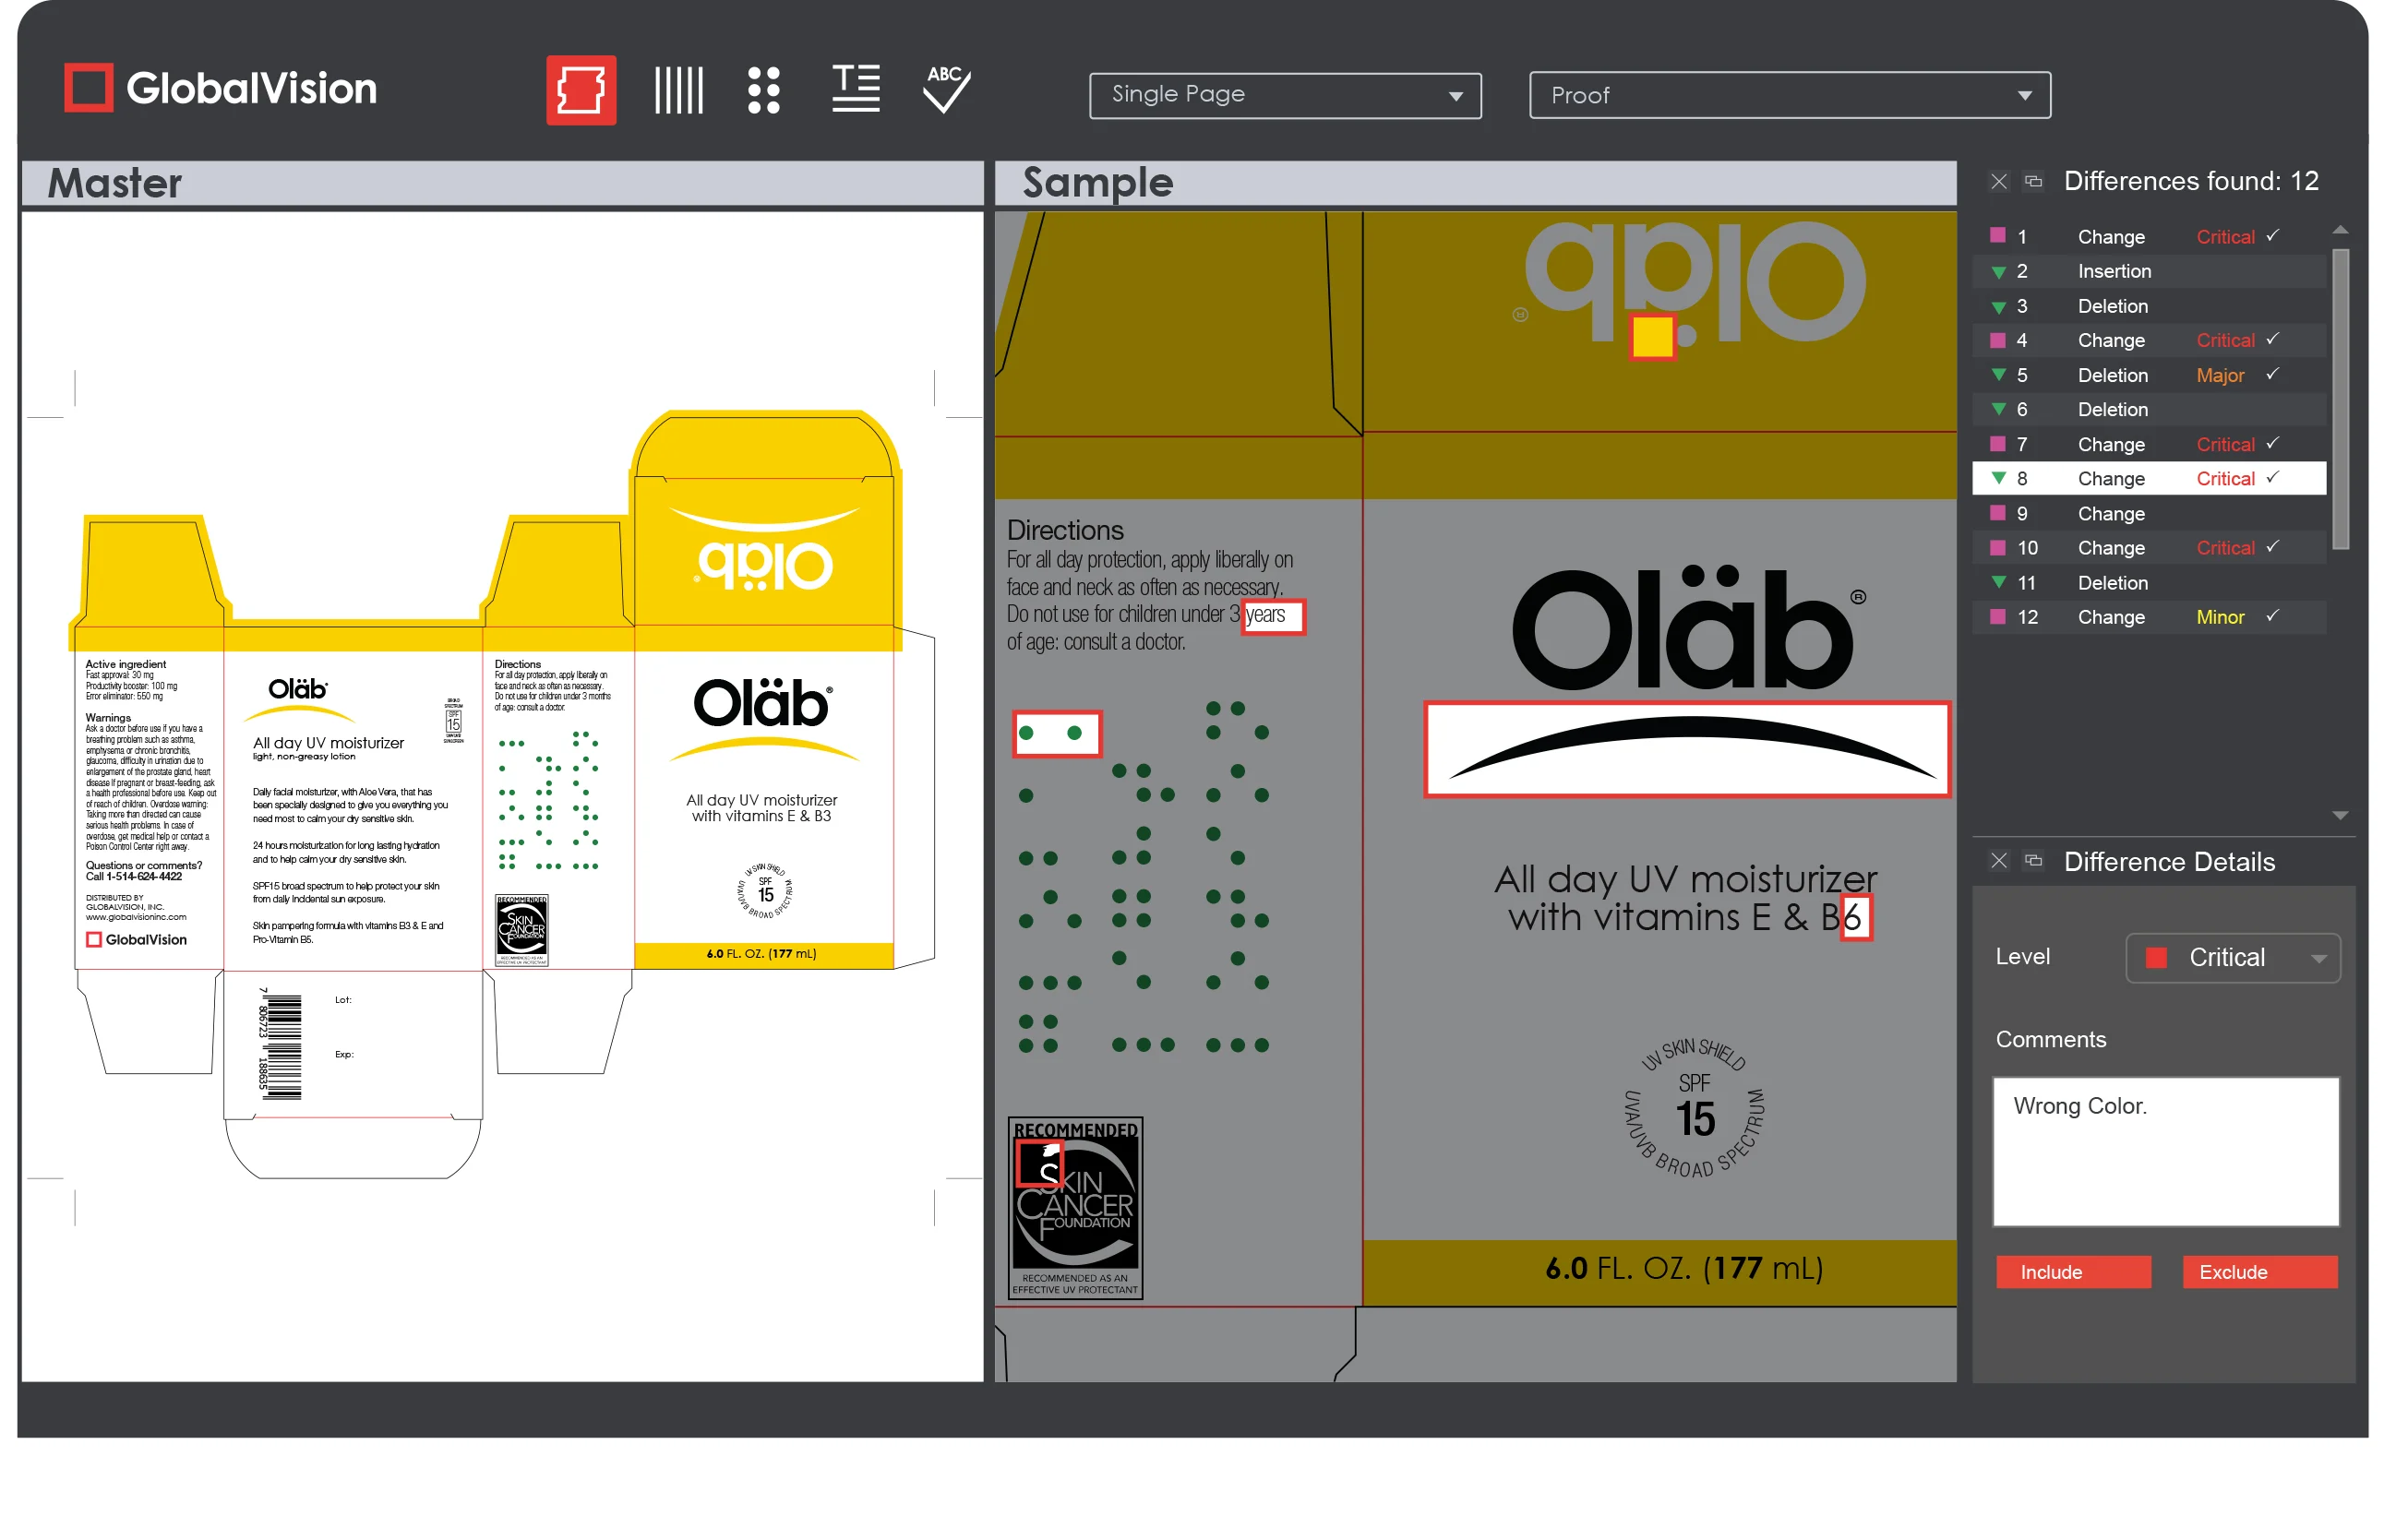This screenshot has width=2408, height=1516.
Task: Close the Difference Details panel
Action: tap(1999, 861)
